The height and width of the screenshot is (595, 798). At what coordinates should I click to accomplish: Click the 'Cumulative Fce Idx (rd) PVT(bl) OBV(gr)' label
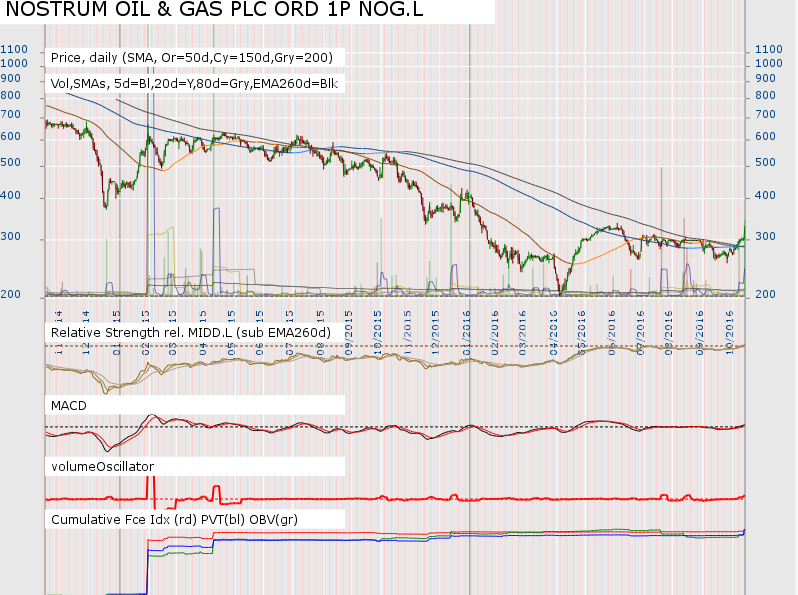(x=175, y=520)
